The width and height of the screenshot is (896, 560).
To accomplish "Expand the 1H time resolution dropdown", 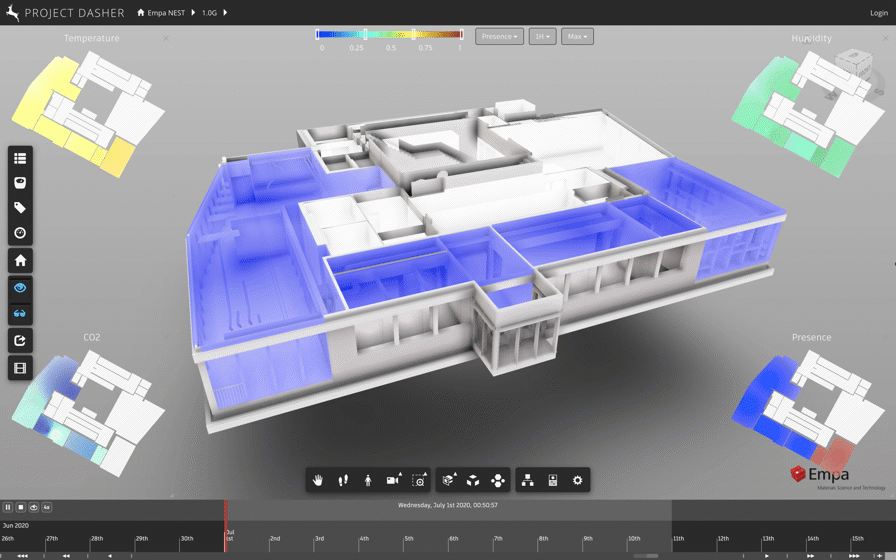I will pos(542,37).
